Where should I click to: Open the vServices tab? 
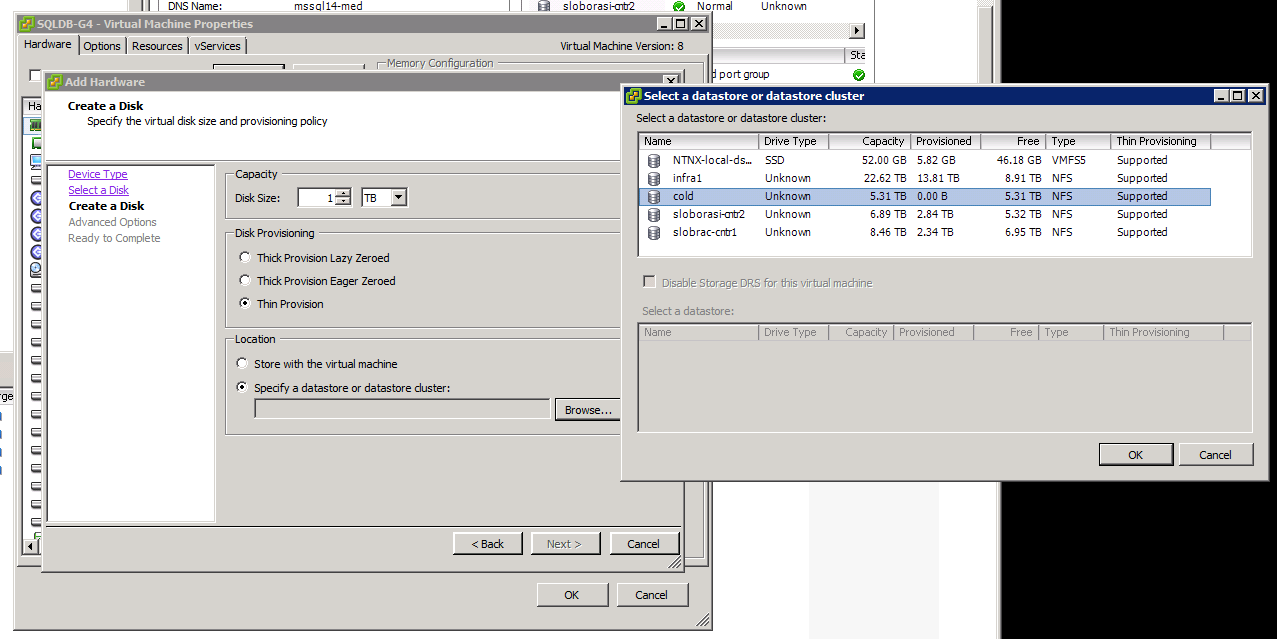tap(217, 46)
